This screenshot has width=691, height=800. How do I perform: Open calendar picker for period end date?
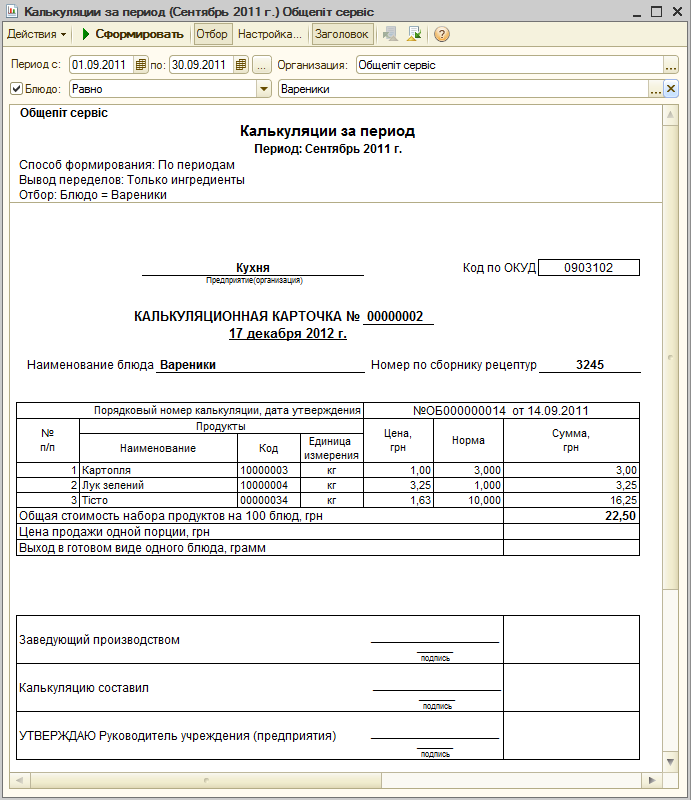tap(241, 65)
